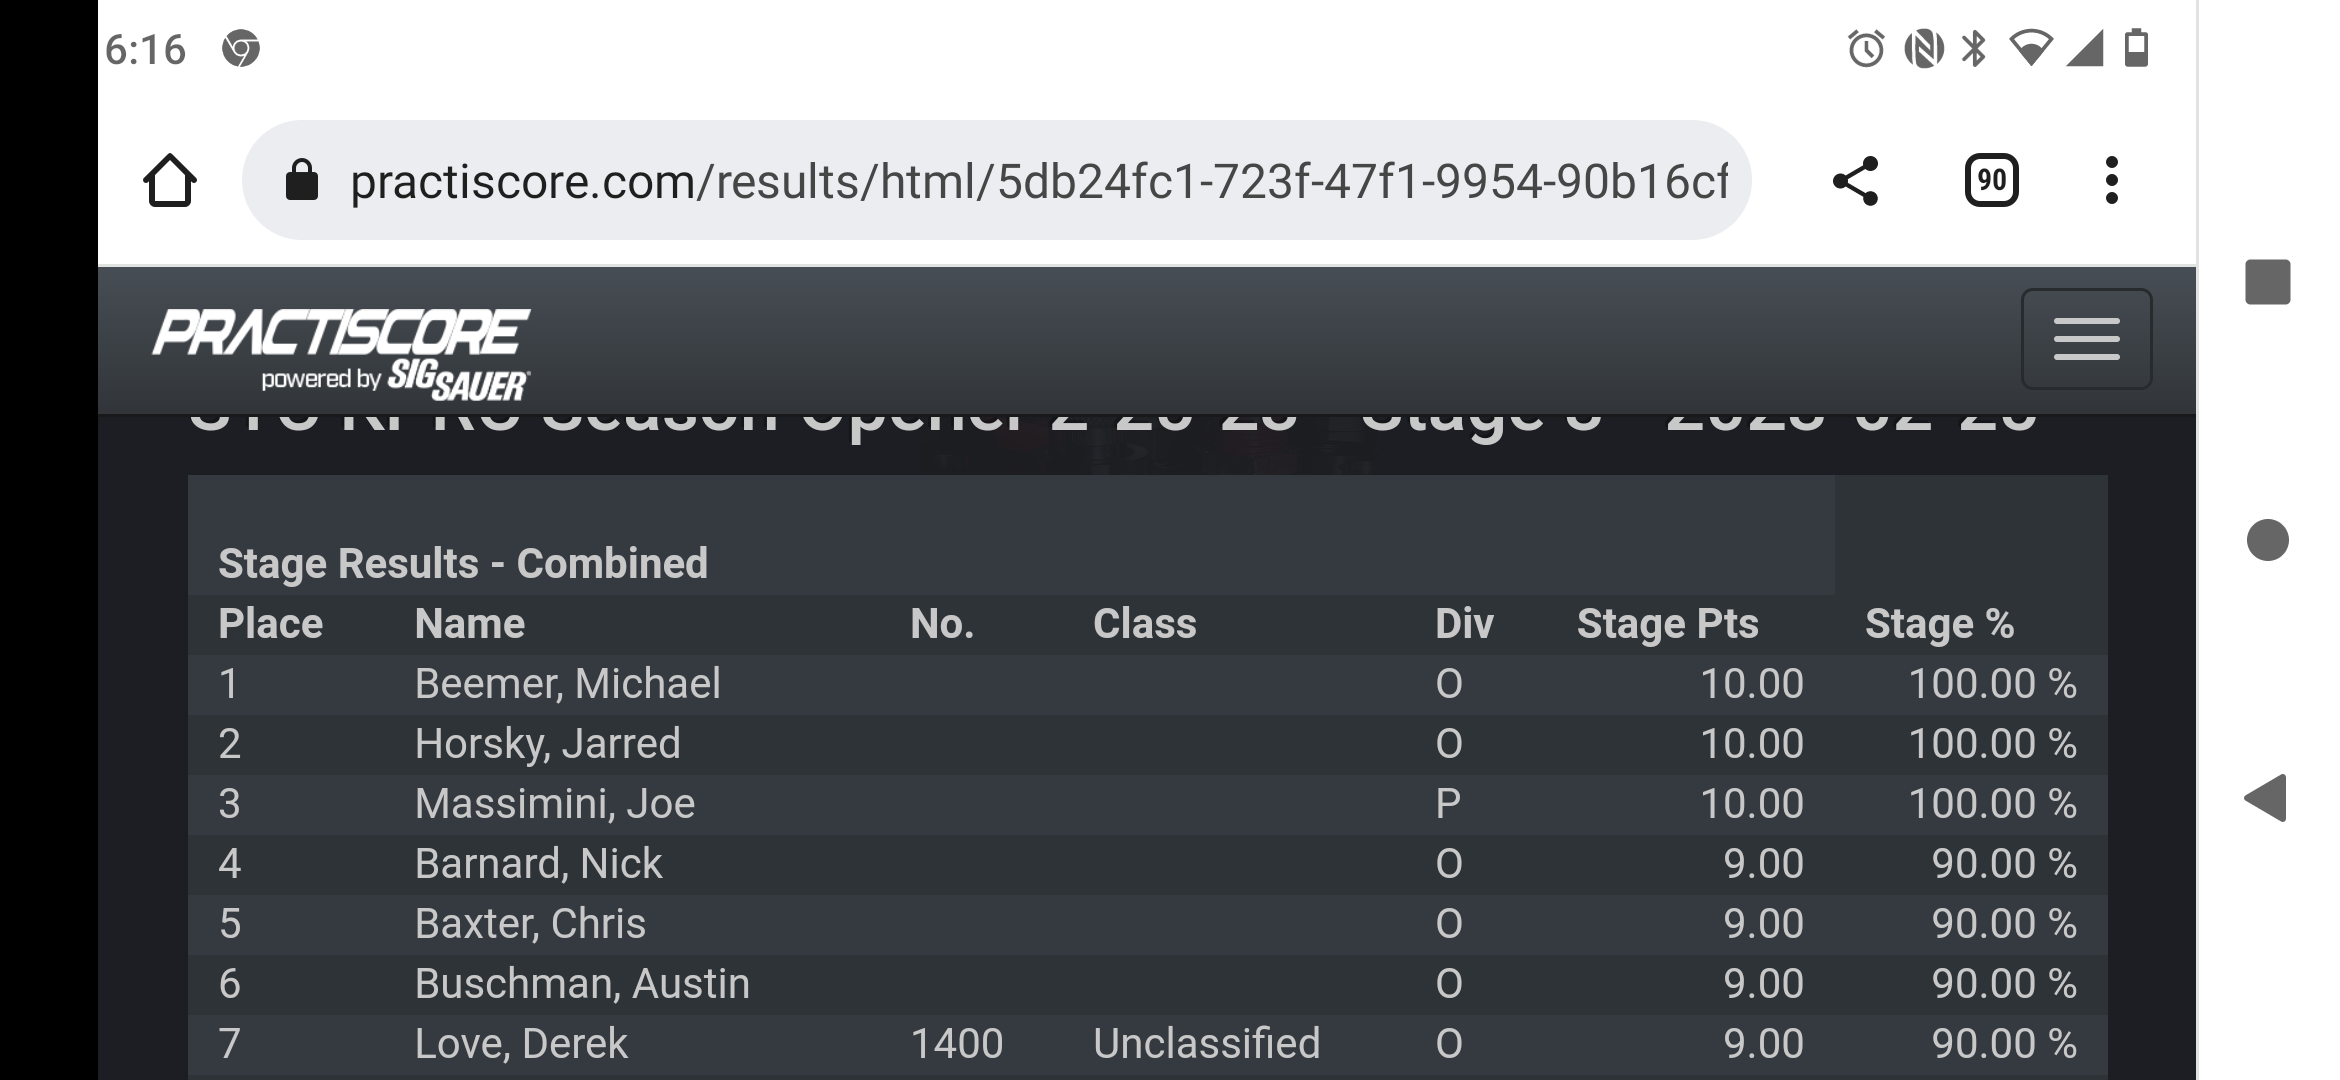
Task: Tap the Beemer, Michael row
Action: pos(1147,684)
